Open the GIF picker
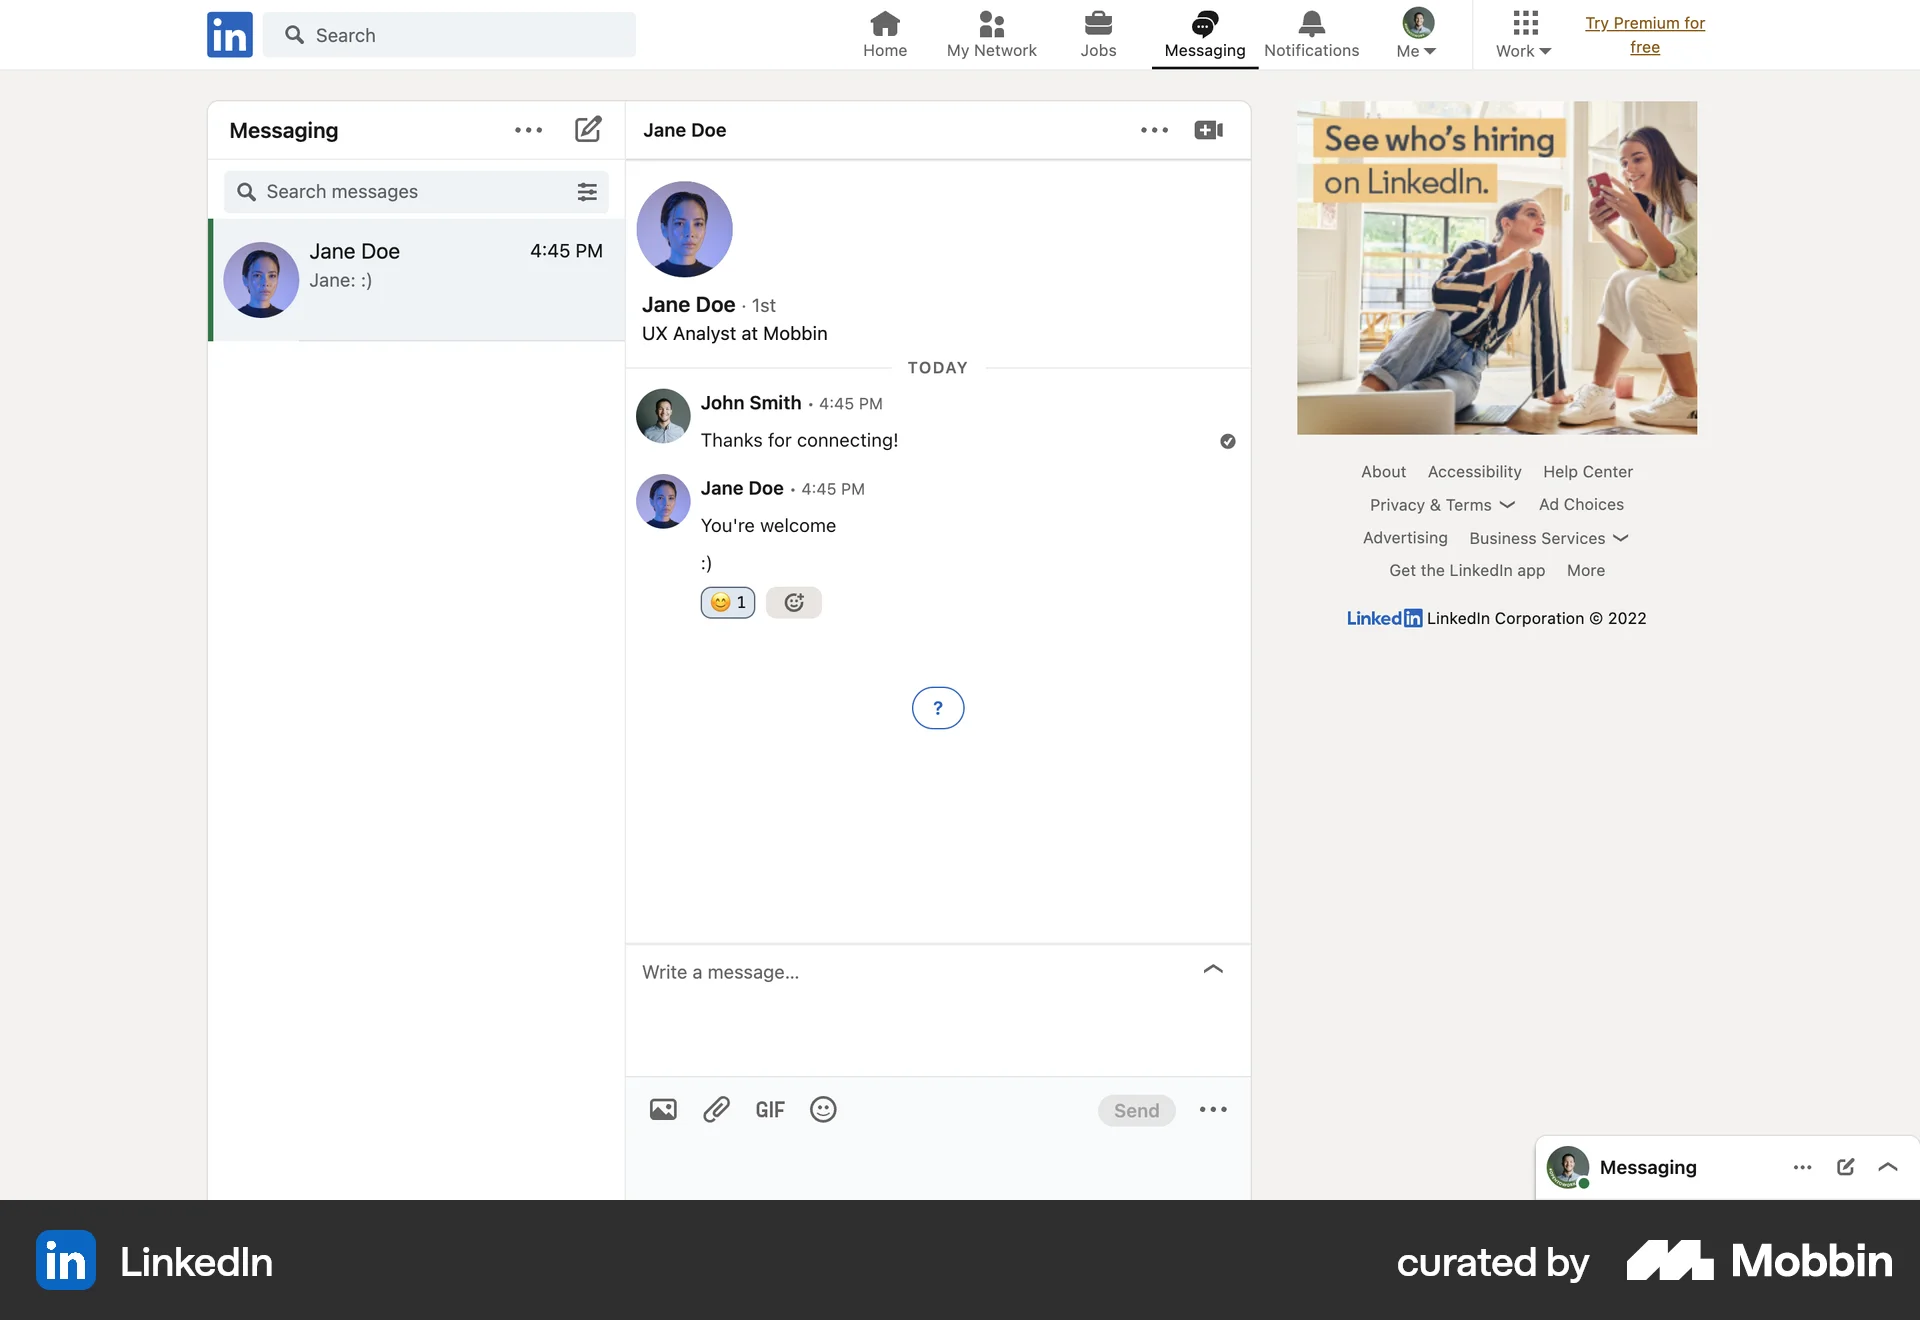Screen dimensions: 1920x1320 tap(770, 1109)
